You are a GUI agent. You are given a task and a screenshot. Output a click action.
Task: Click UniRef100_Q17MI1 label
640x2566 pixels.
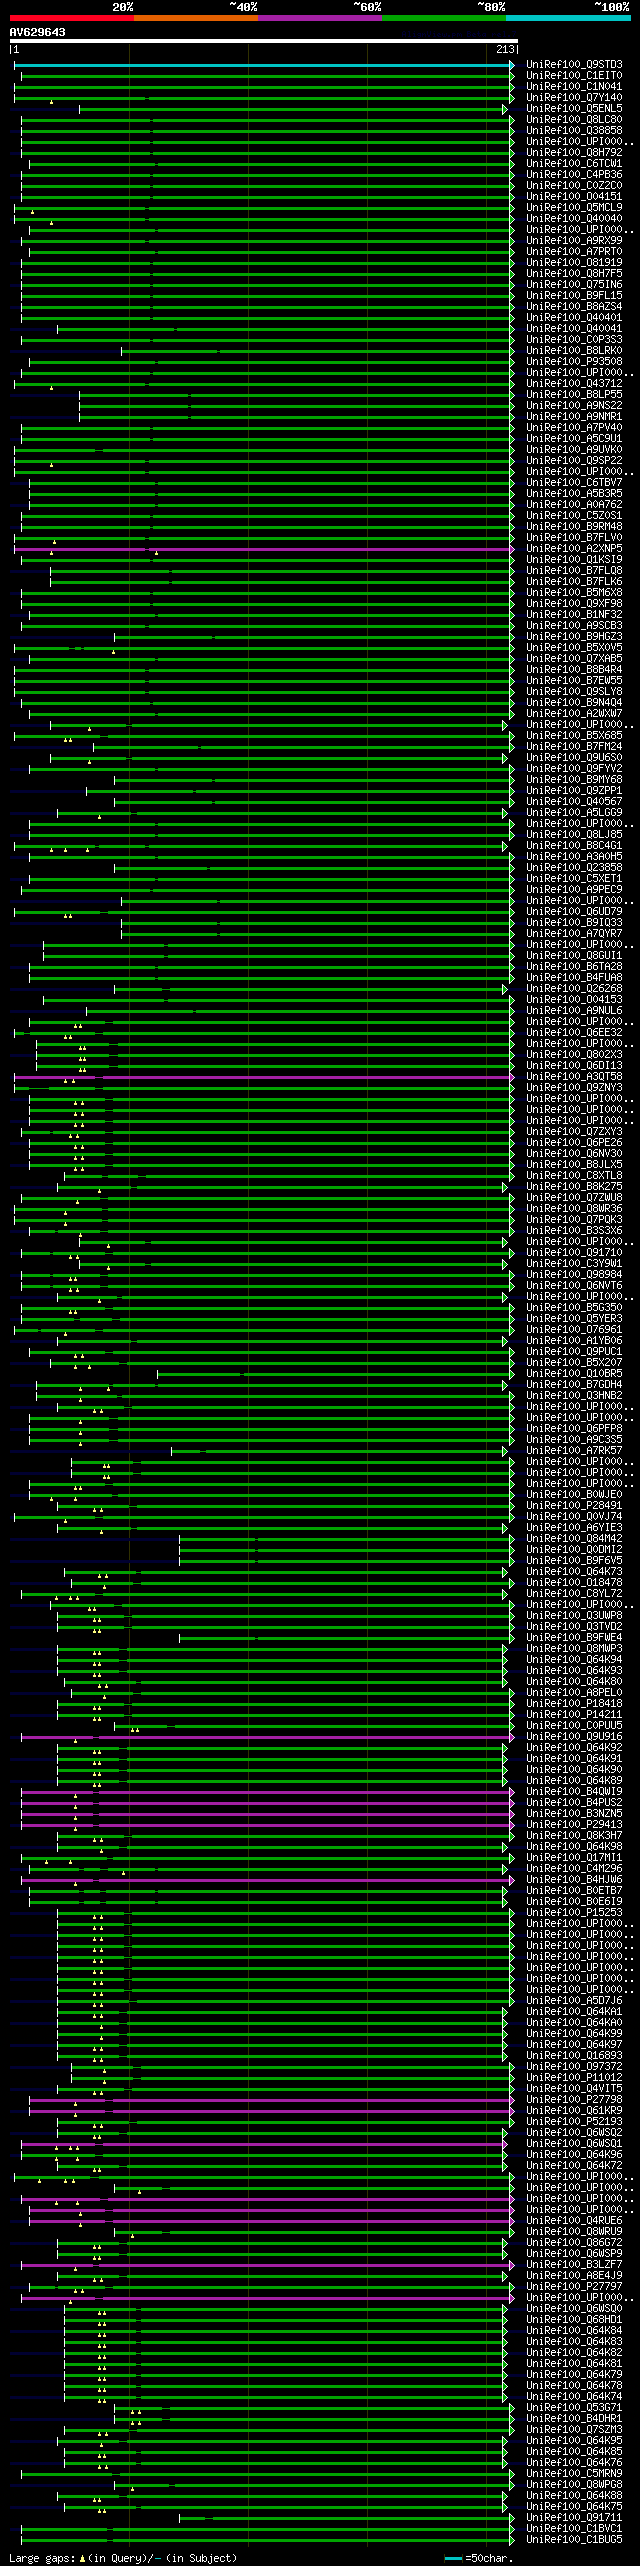[574, 1857]
